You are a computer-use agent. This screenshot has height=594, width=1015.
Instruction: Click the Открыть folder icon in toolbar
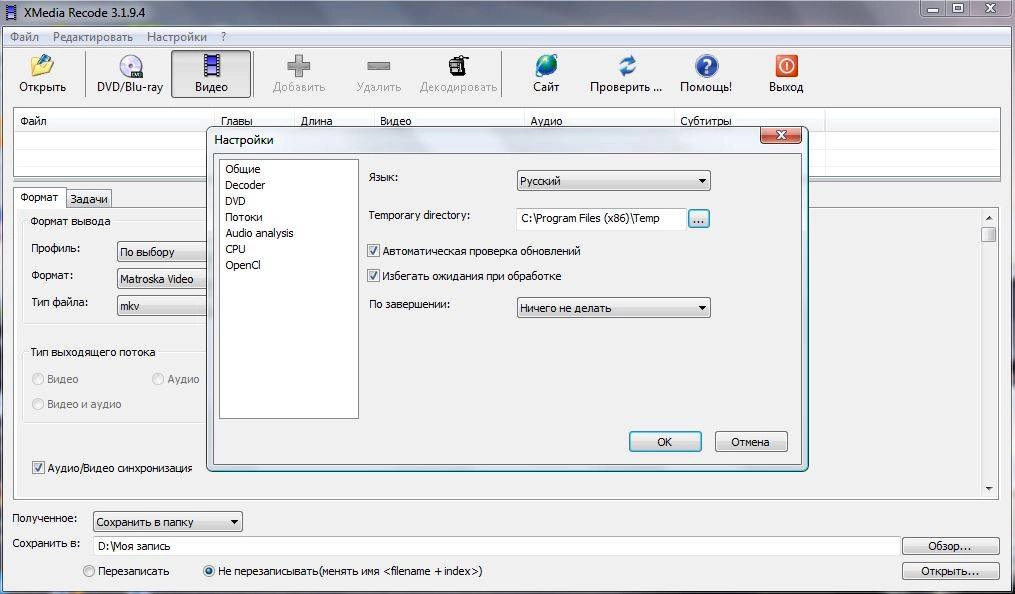tap(42, 65)
